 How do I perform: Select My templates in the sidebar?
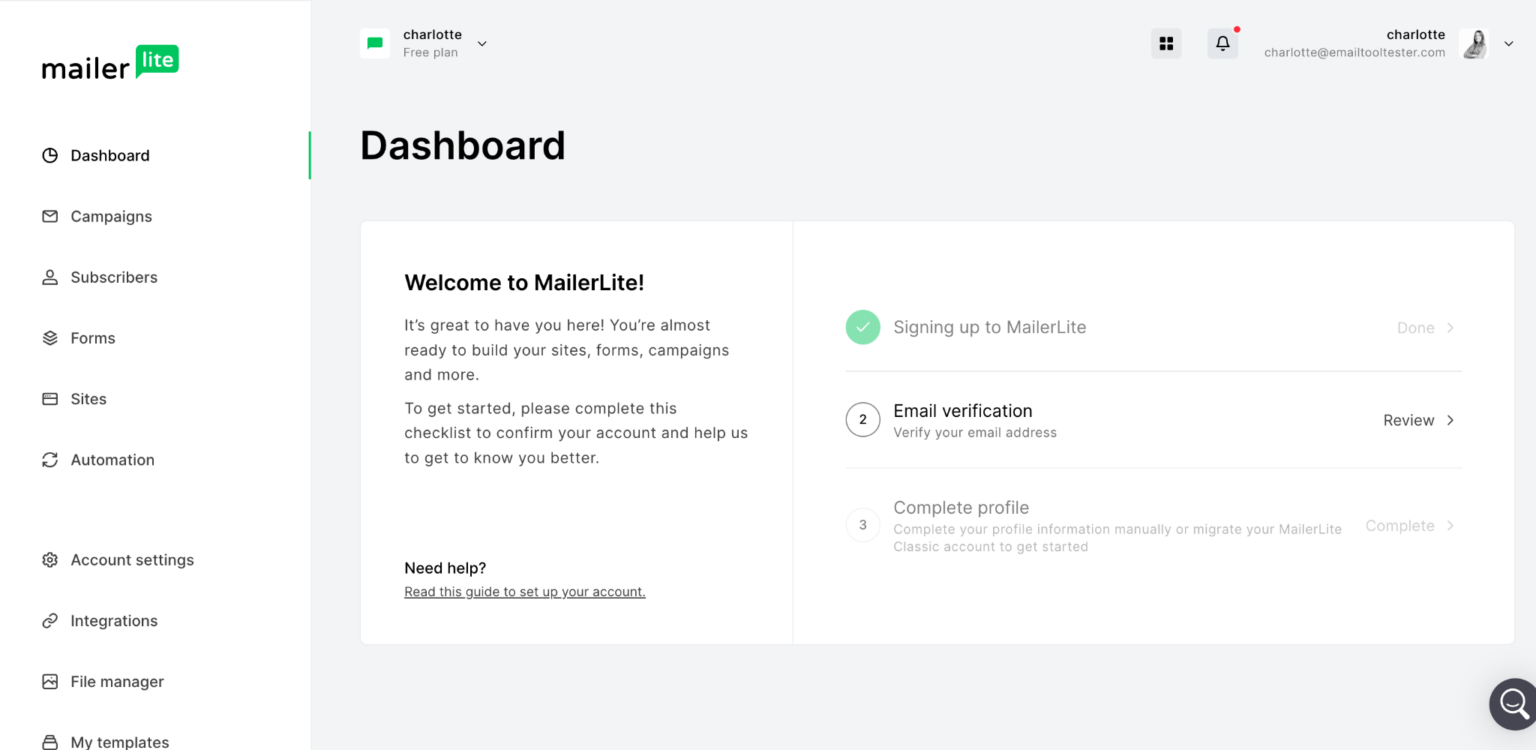(119, 741)
